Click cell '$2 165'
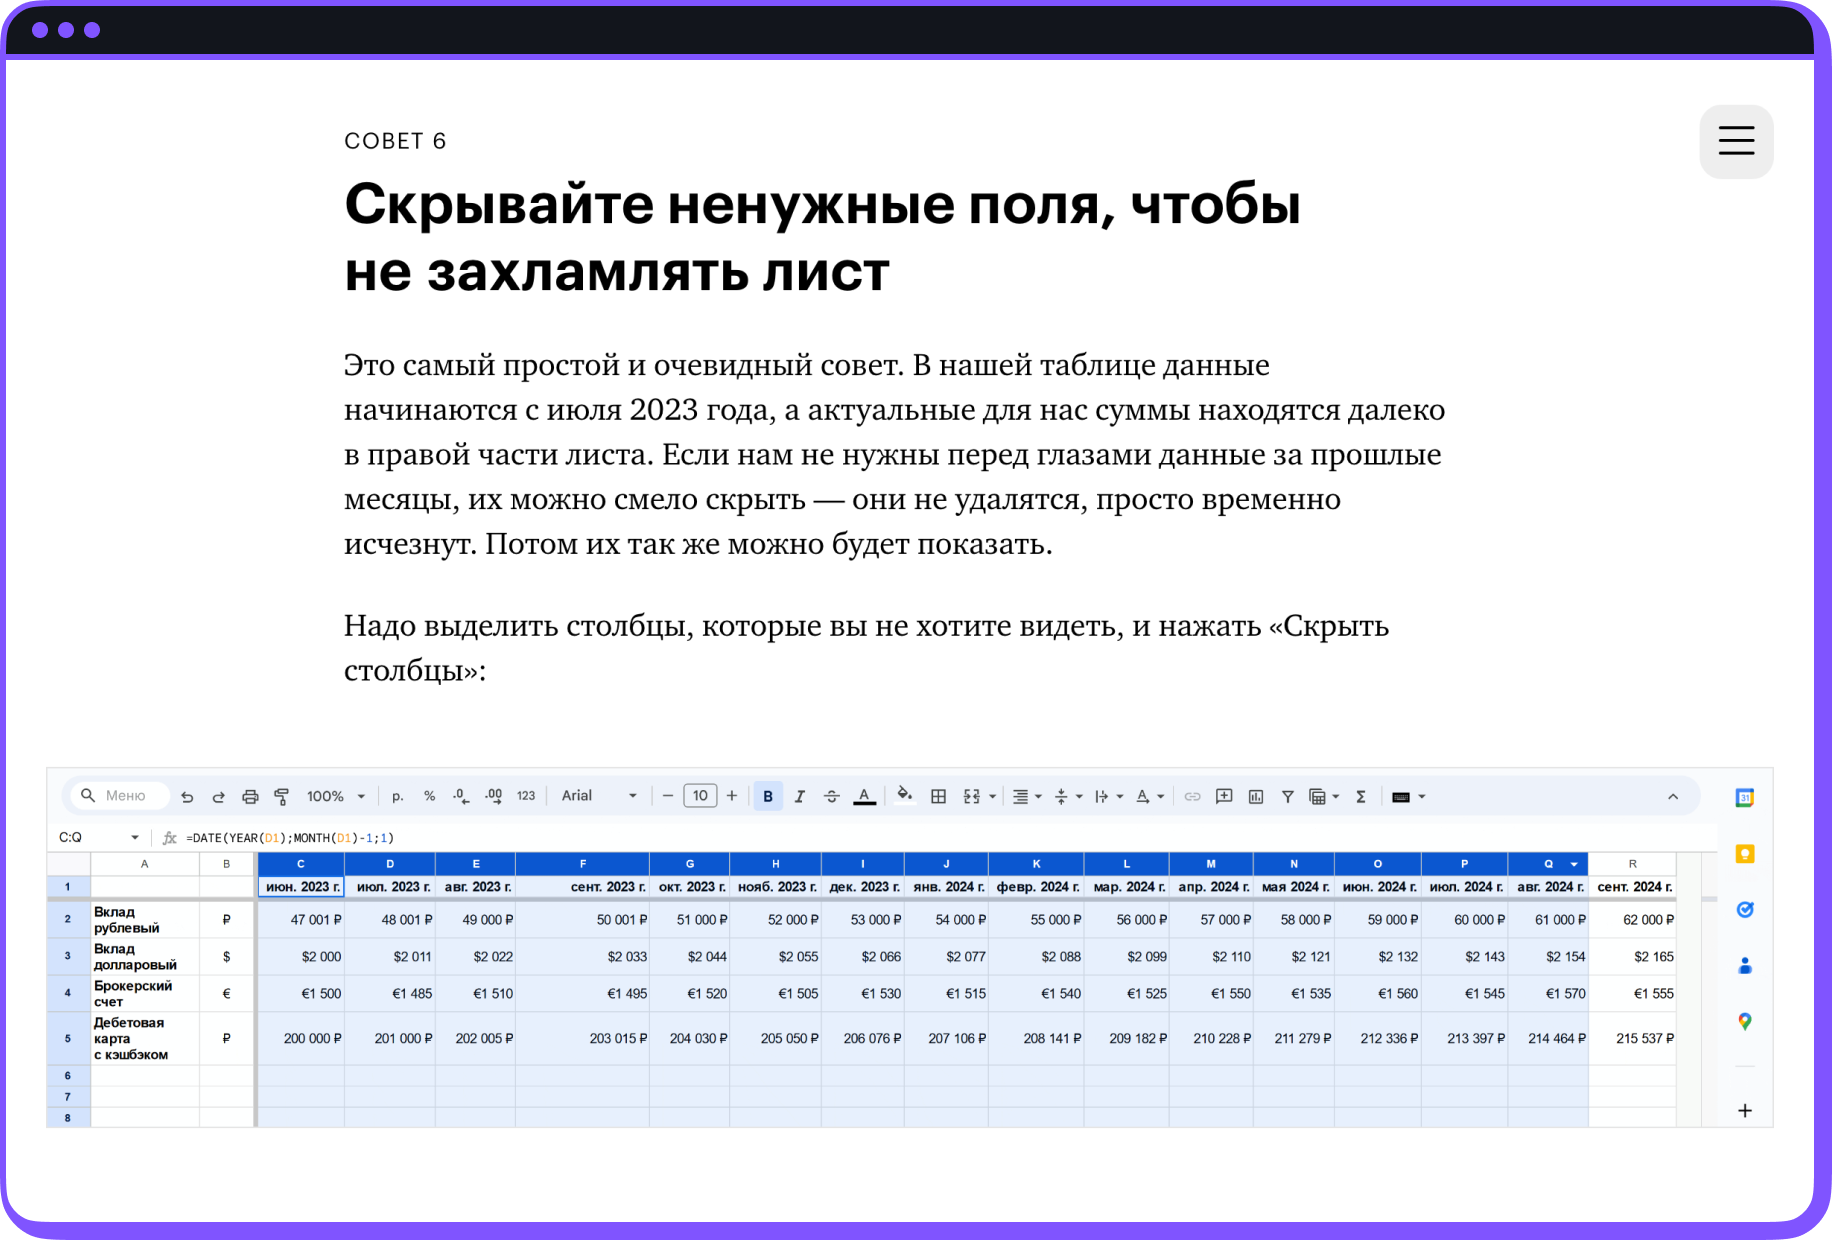Viewport: 1832px width, 1240px height. (x=1632, y=957)
